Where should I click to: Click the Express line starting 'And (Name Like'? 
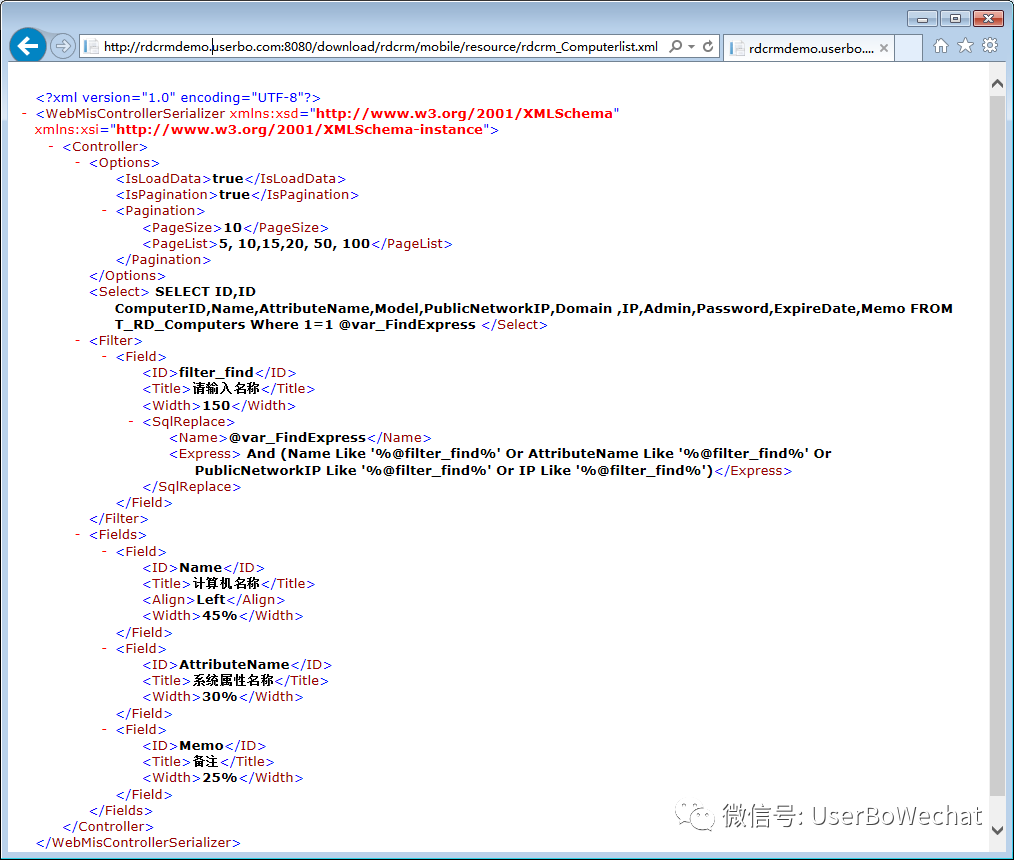click(x=539, y=454)
